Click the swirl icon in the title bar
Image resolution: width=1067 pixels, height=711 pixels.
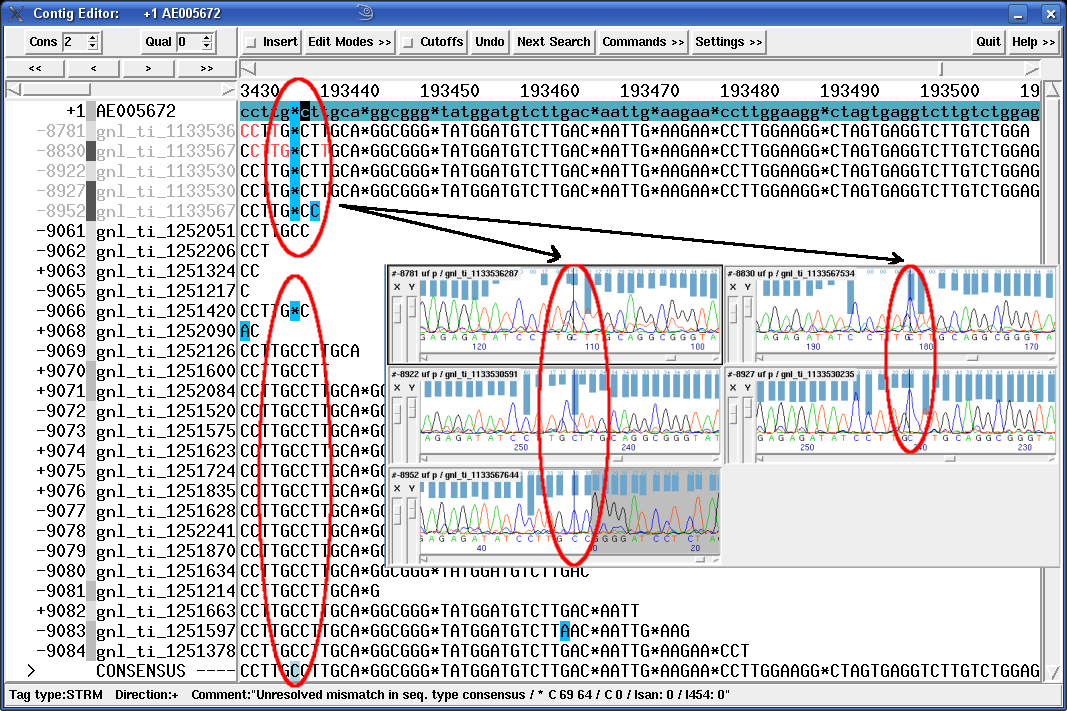pos(365,12)
